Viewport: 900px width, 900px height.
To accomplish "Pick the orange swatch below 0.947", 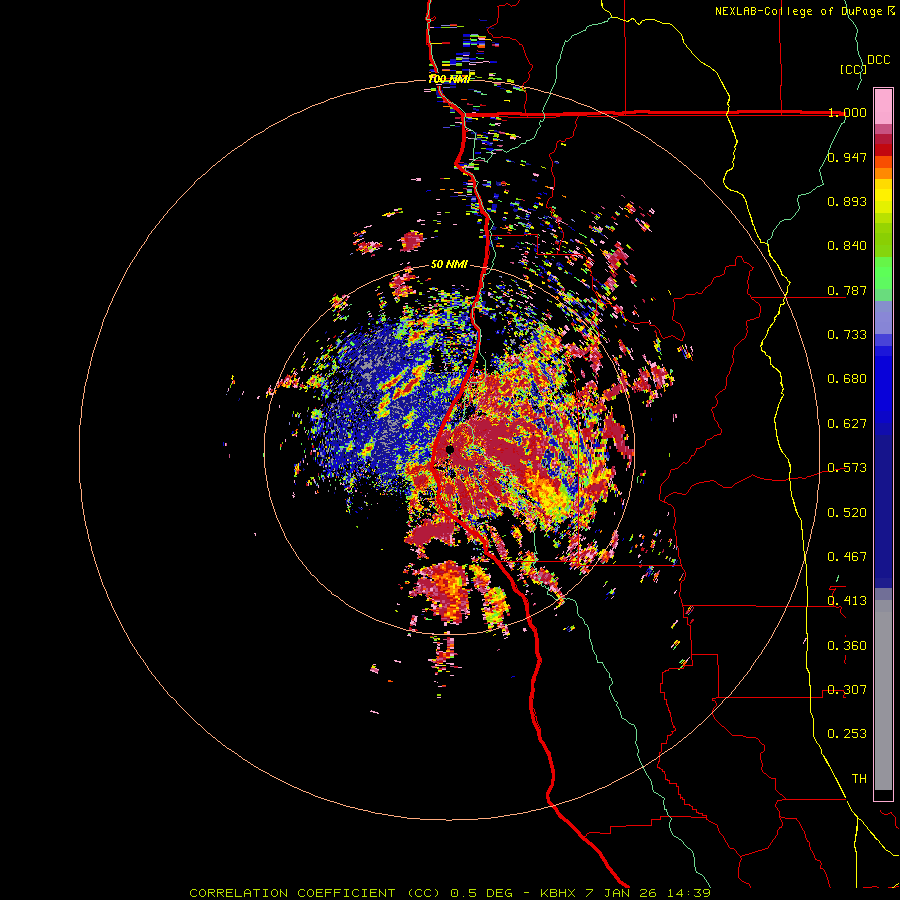I will (x=883, y=173).
